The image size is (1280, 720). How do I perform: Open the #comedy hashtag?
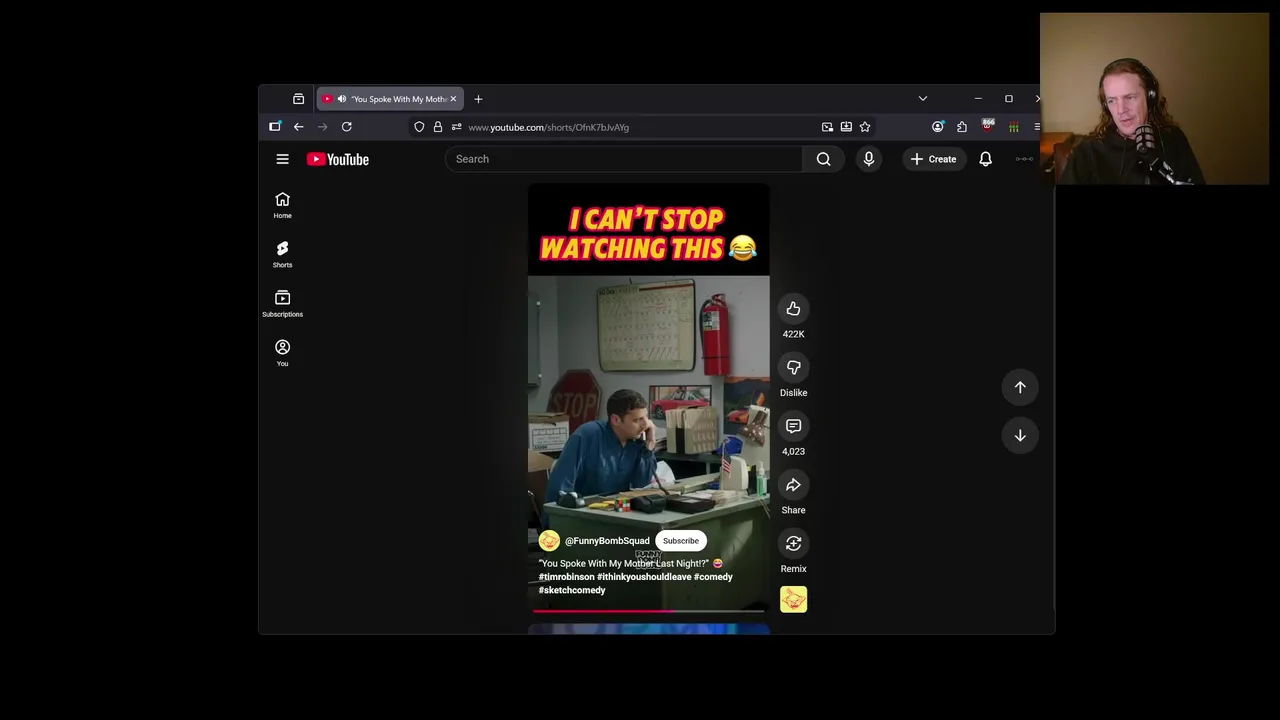pyautogui.click(x=713, y=577)
